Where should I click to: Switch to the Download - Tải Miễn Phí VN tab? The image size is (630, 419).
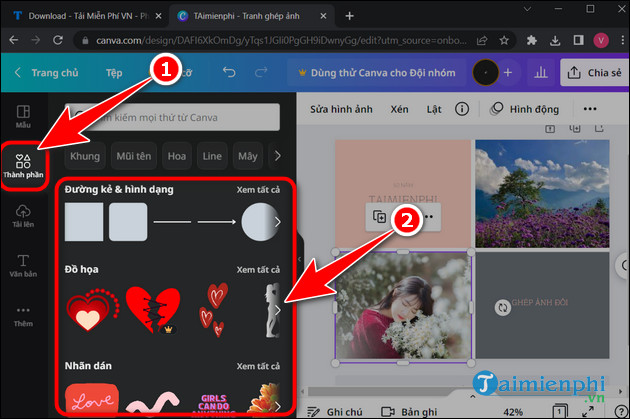point(86,16)
